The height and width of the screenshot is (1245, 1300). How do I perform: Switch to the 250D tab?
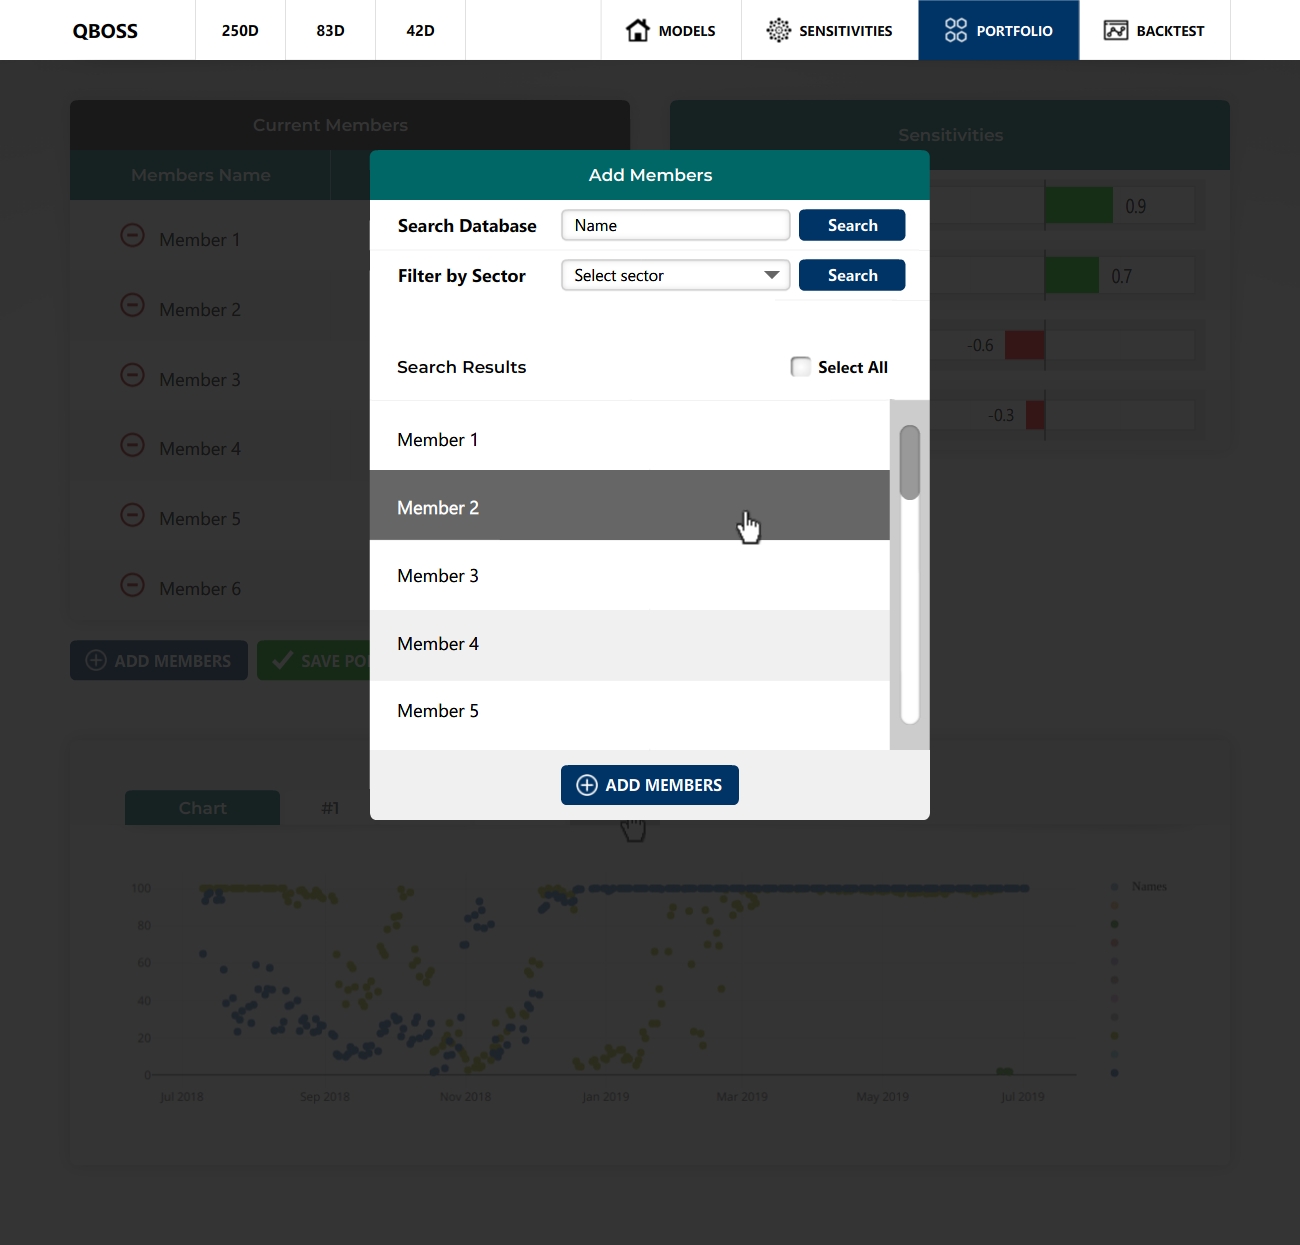(x=240, y=30)
